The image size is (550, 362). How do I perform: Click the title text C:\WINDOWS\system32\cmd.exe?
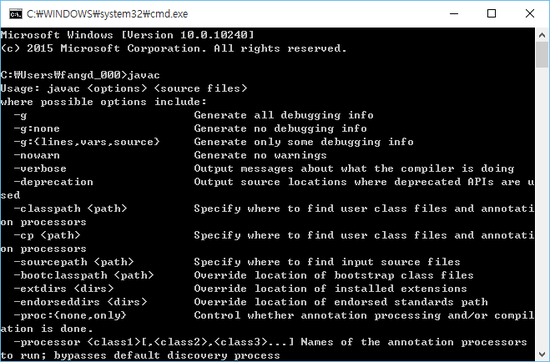click(107, 14)
